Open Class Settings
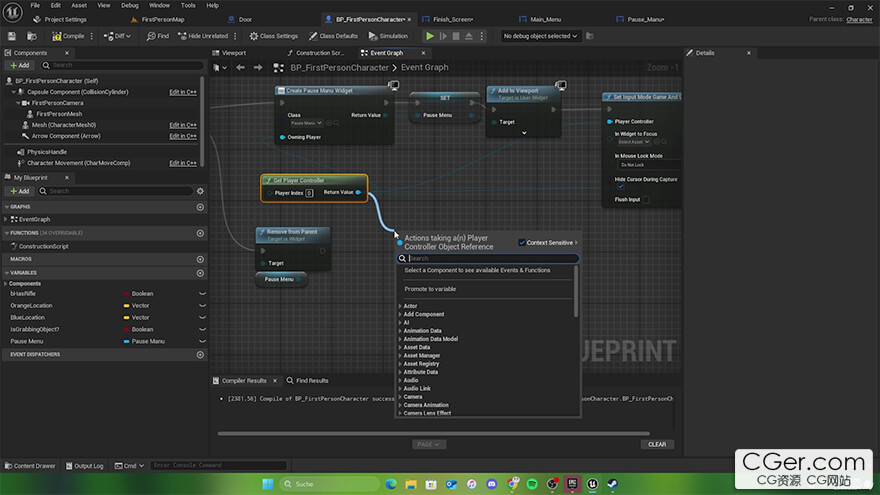Viewport: 880px width, 495px height. click(274, 36)
